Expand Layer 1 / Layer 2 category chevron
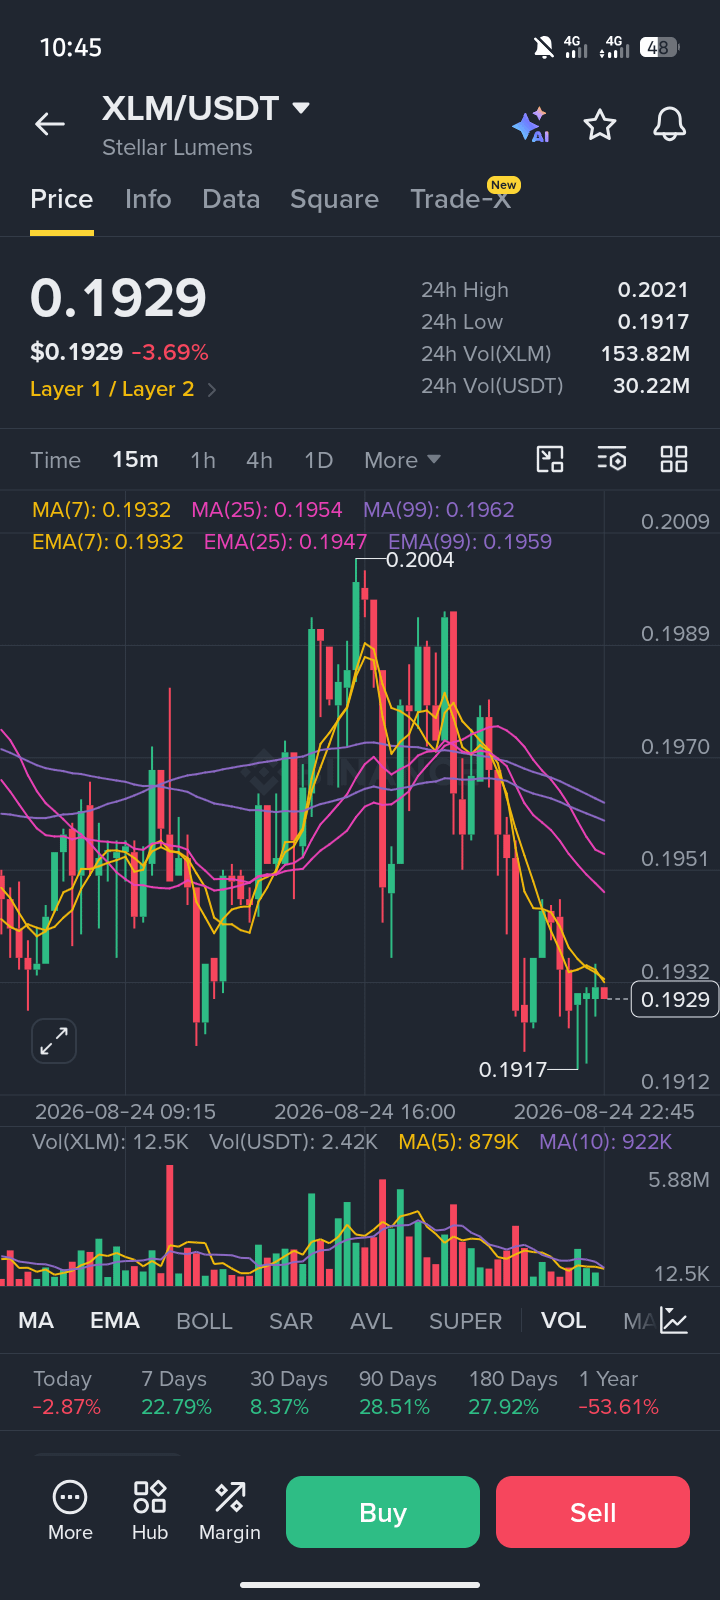The height and width of the screenshot is (1600, 720). pyautogui.click(x=212, y=389)
